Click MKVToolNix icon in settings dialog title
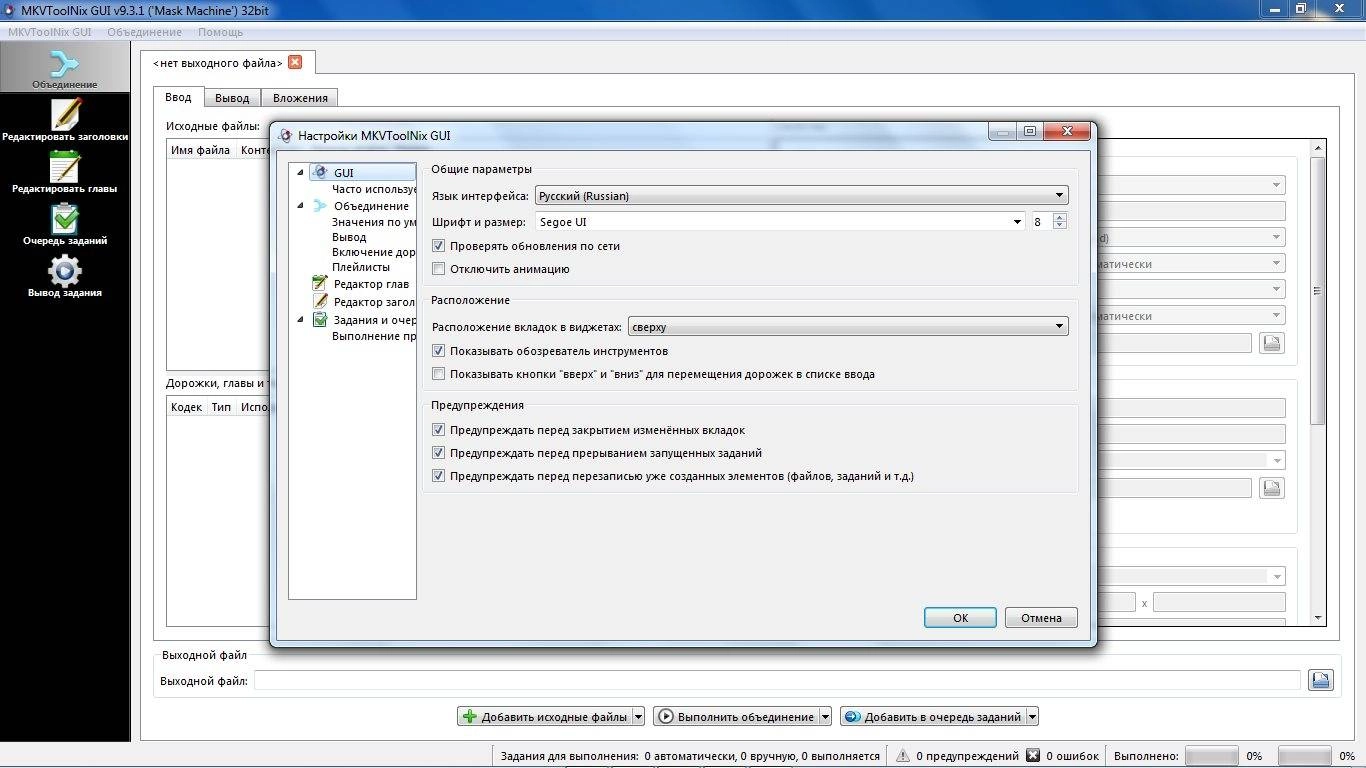 pyautogui.click(x=285, y=135)
